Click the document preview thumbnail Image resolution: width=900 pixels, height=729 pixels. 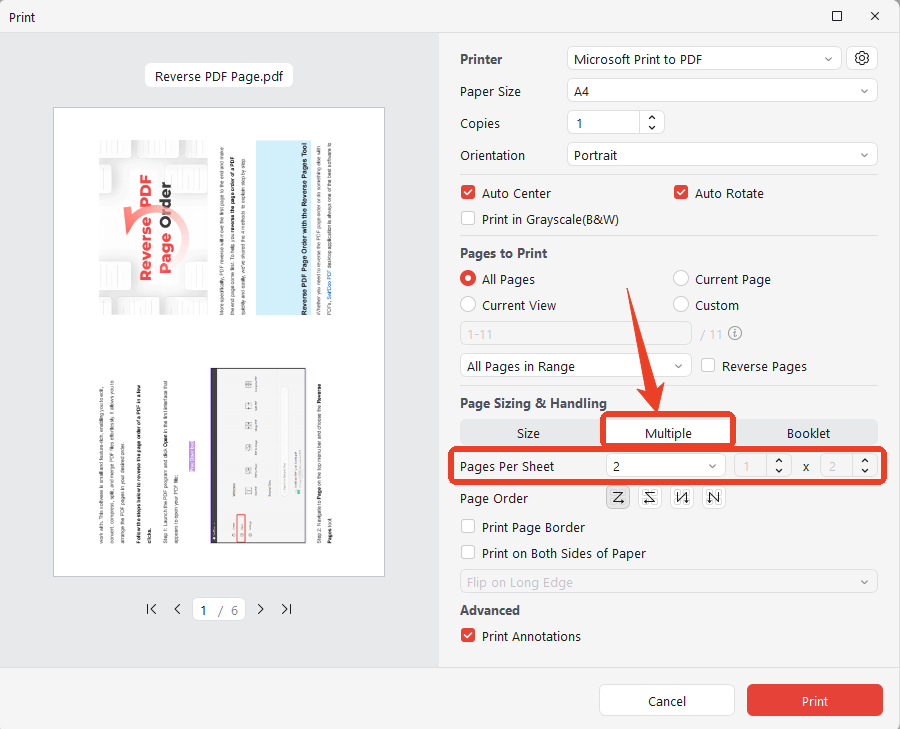pos(219,342)
